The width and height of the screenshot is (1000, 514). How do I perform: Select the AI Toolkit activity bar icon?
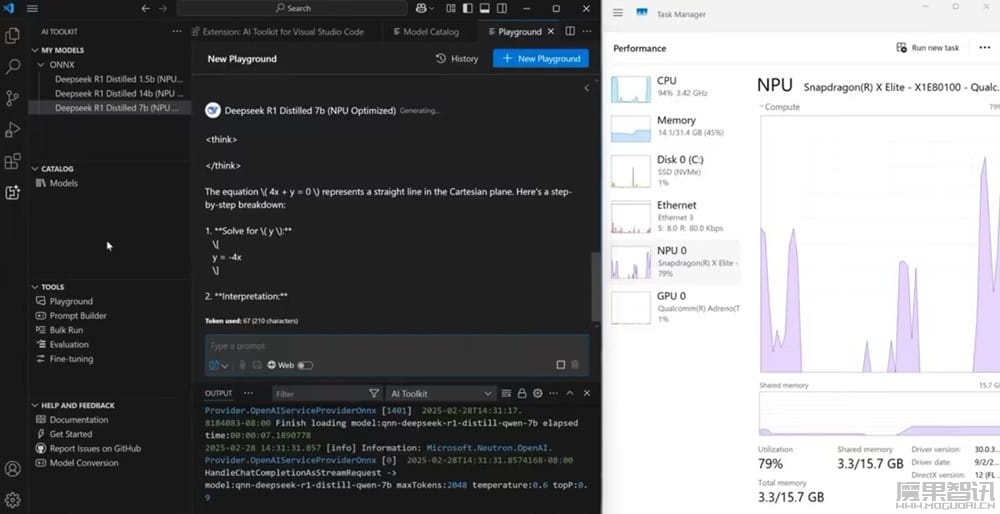(x=12, y=192)
